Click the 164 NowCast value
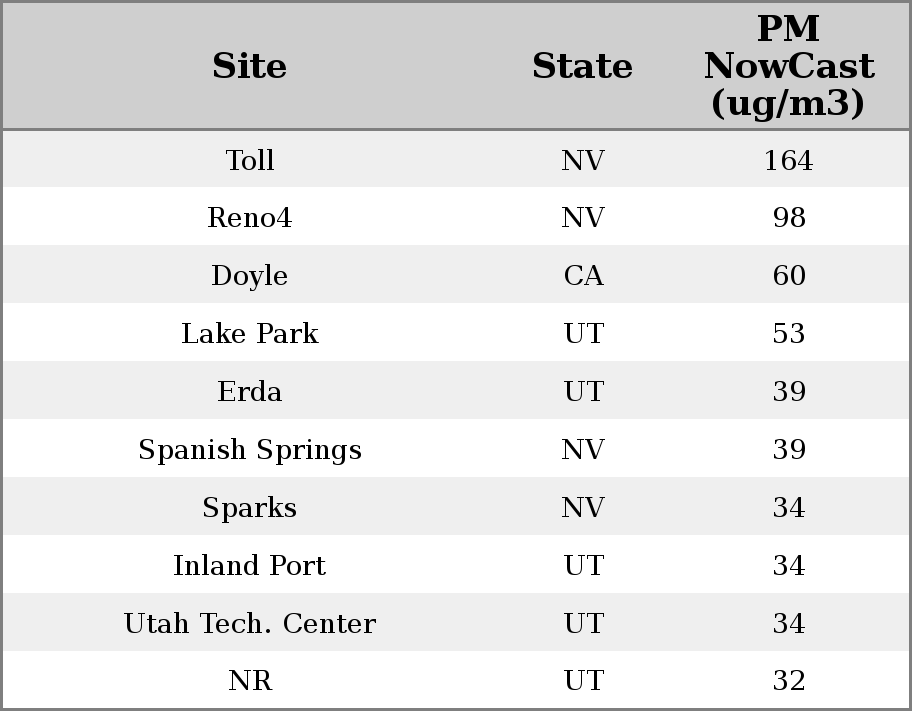 [x=788, y=160]
